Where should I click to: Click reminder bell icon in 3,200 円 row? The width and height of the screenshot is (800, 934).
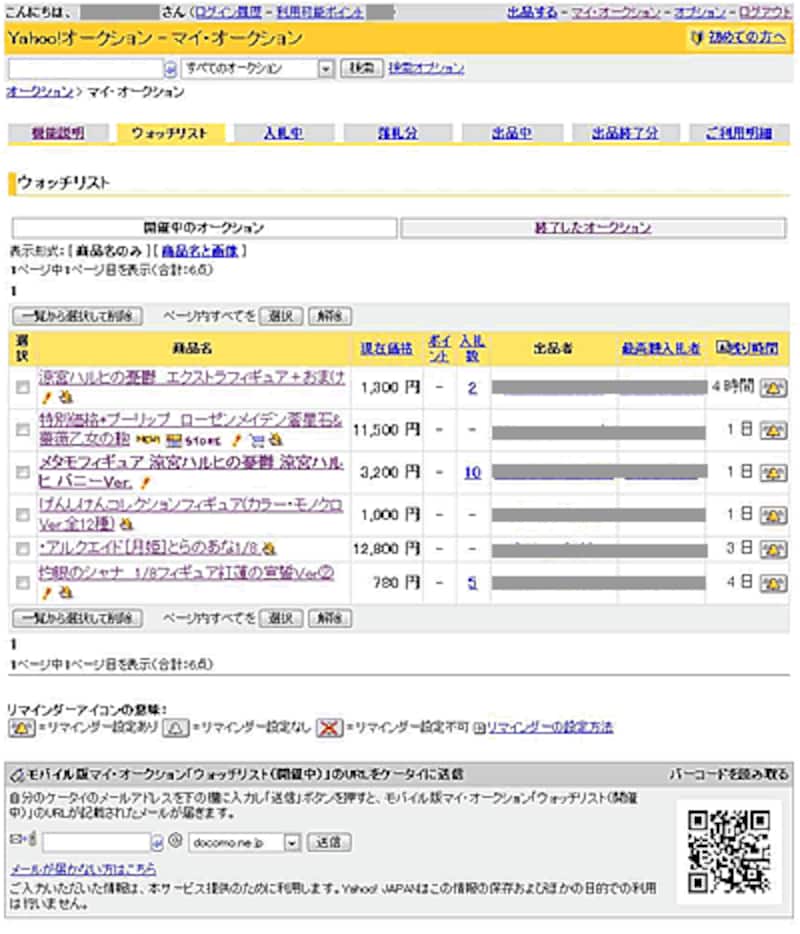[773, 473]
